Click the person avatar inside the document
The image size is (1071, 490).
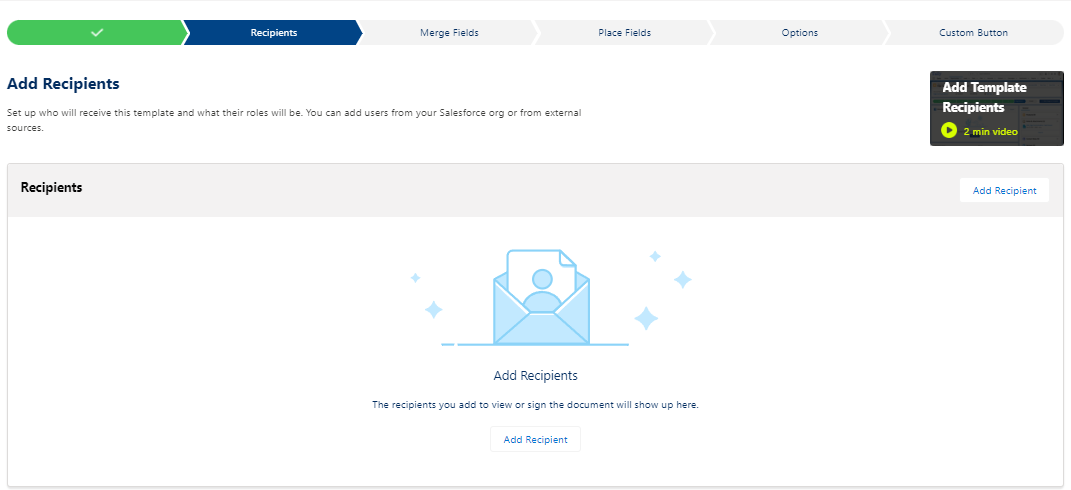click(x=542, y=290)
